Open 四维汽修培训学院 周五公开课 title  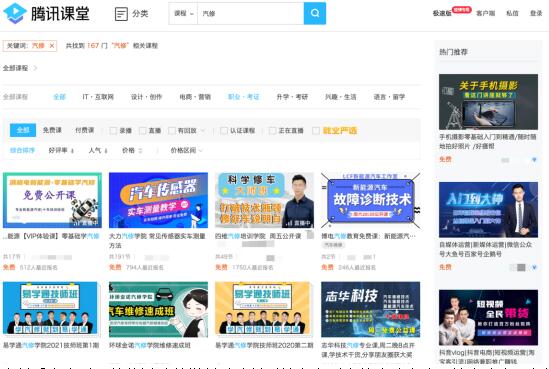[x=258, y=236]
